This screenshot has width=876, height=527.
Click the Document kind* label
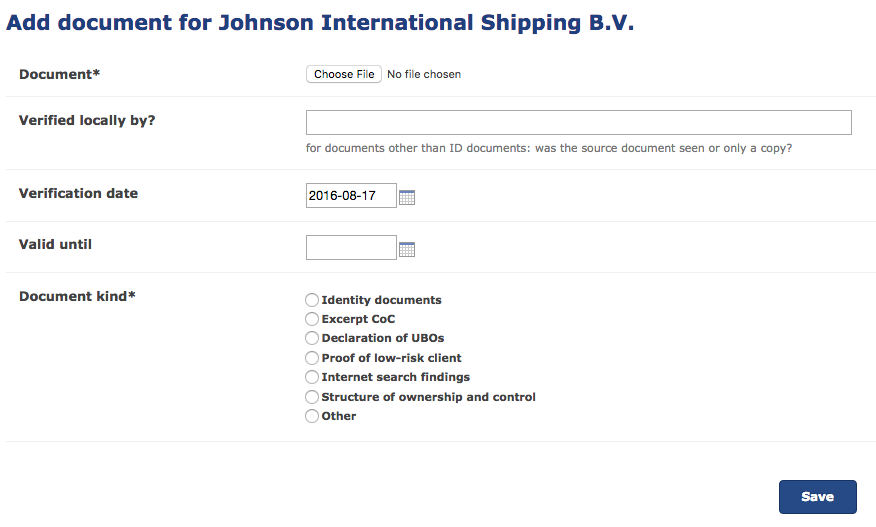tap(77, 296)
